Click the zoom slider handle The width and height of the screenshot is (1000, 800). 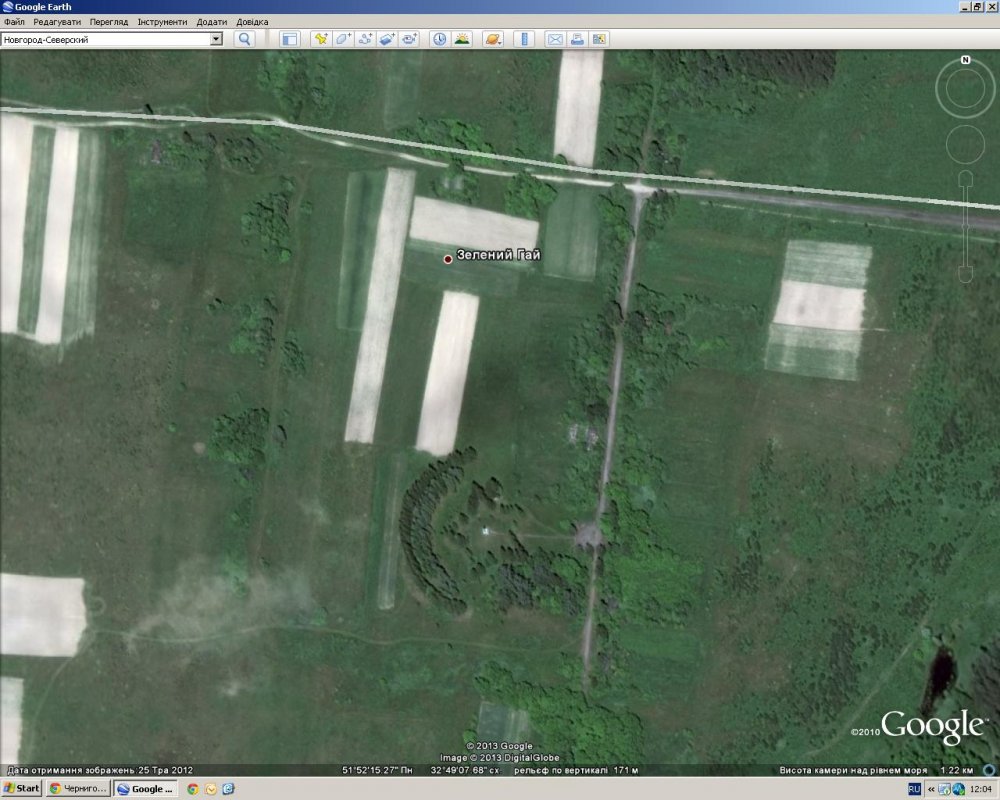(x=966, y=226)
